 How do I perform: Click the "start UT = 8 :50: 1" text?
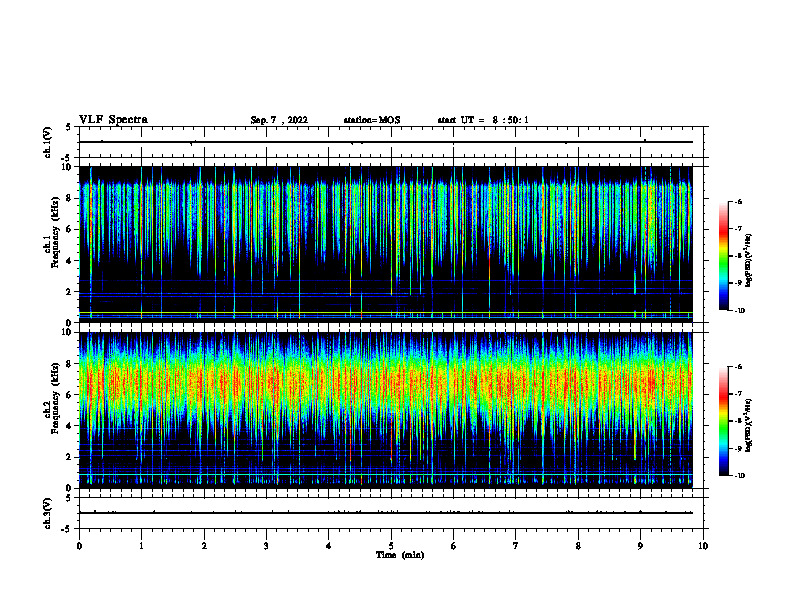tap(483, 120)
